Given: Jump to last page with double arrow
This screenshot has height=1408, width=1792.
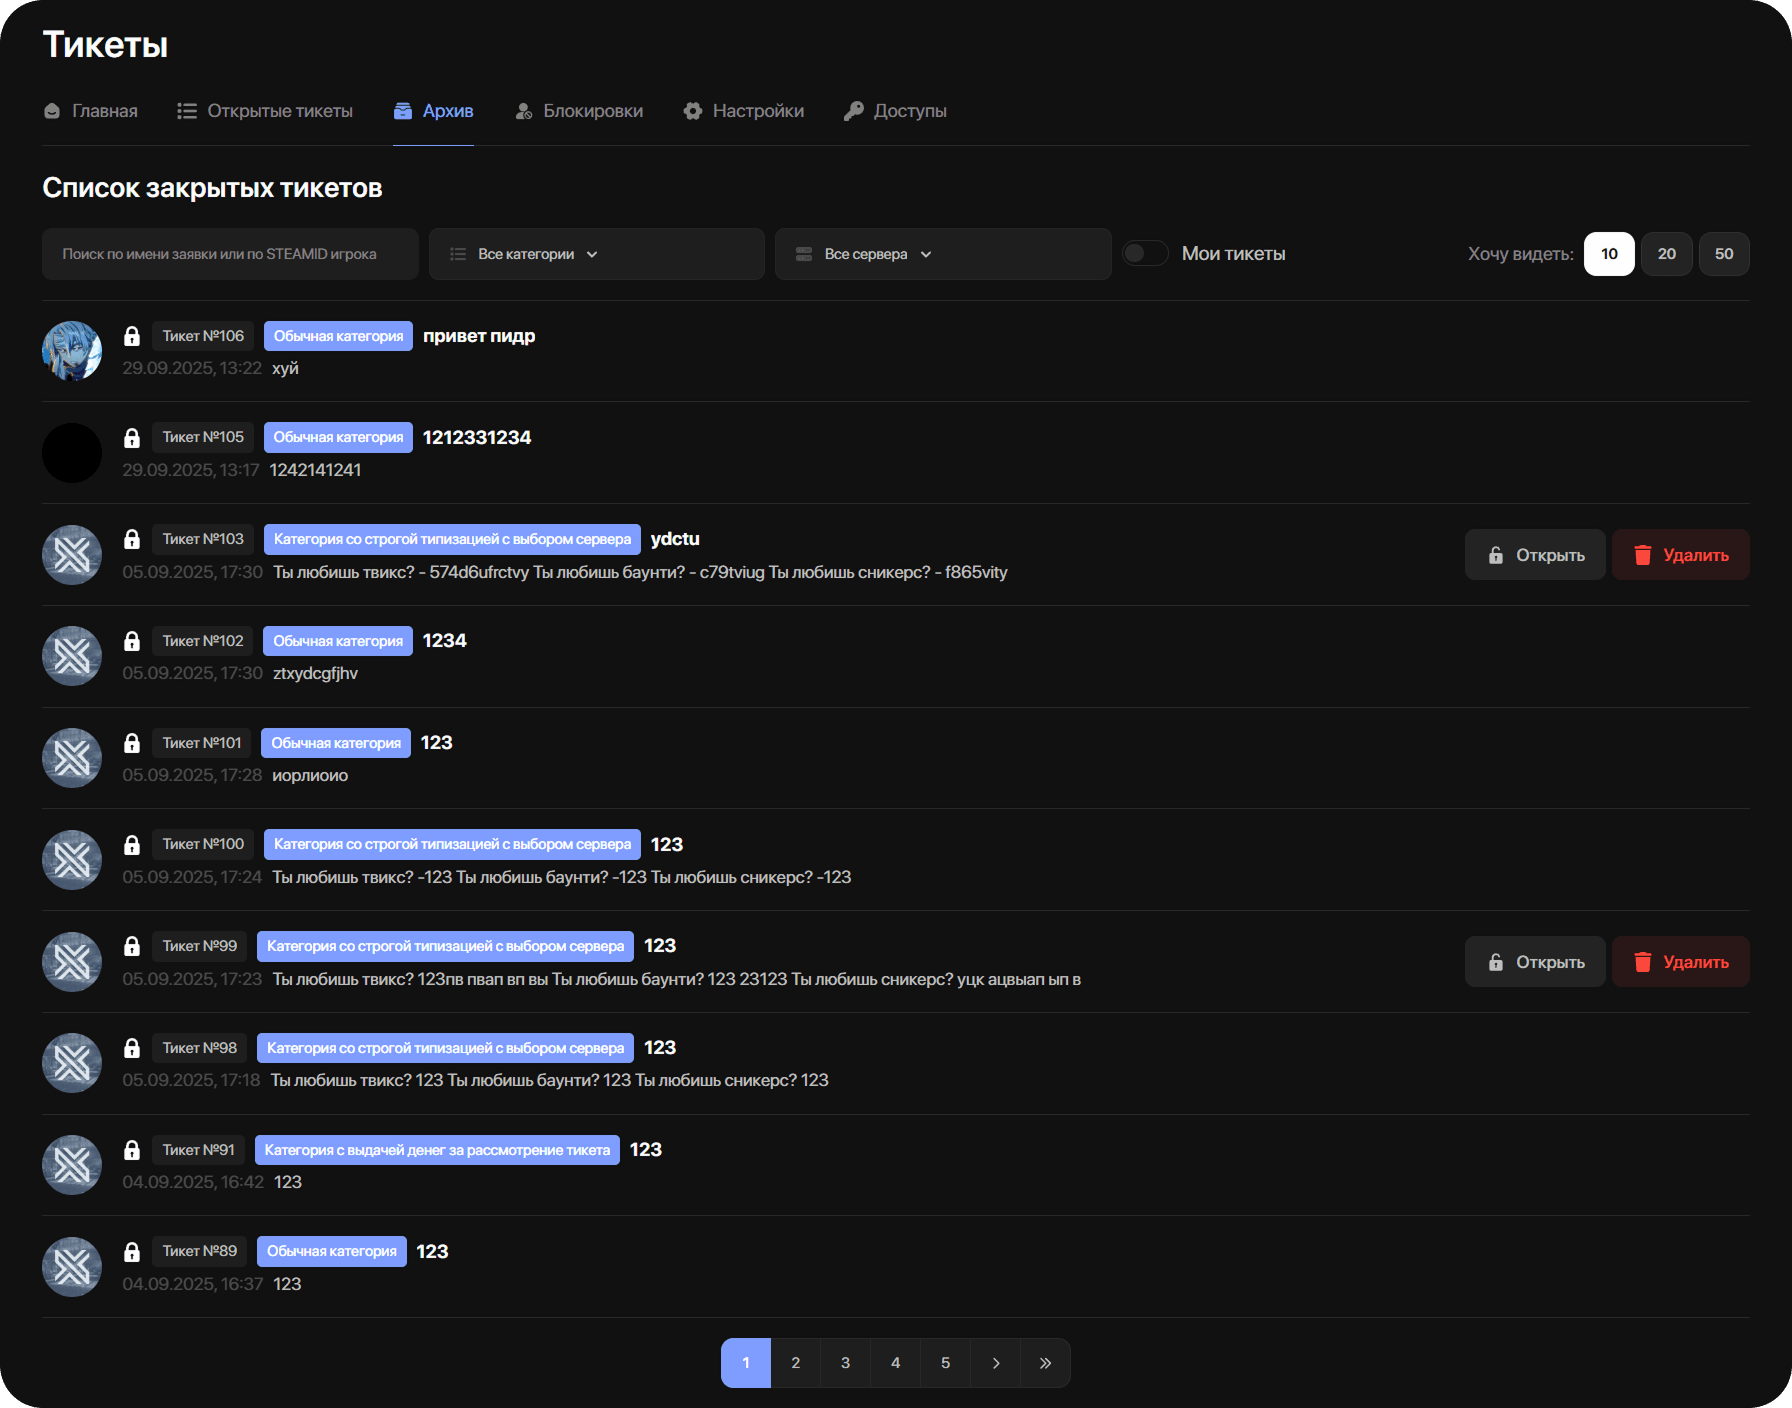Looking at the screenshot, I should point(1046,1363).
